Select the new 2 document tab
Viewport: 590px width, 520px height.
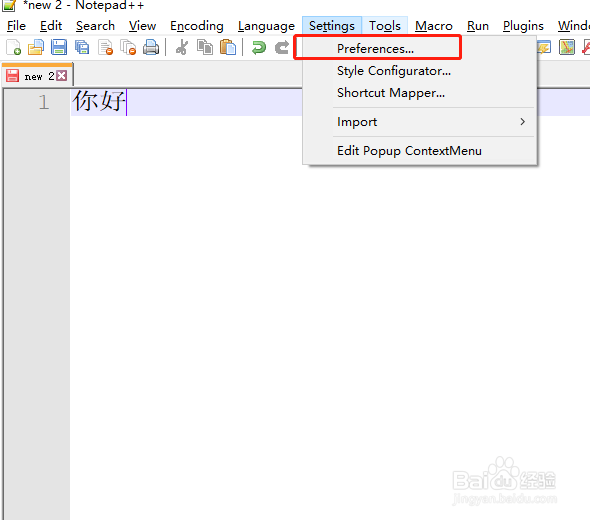pos(38,76)
